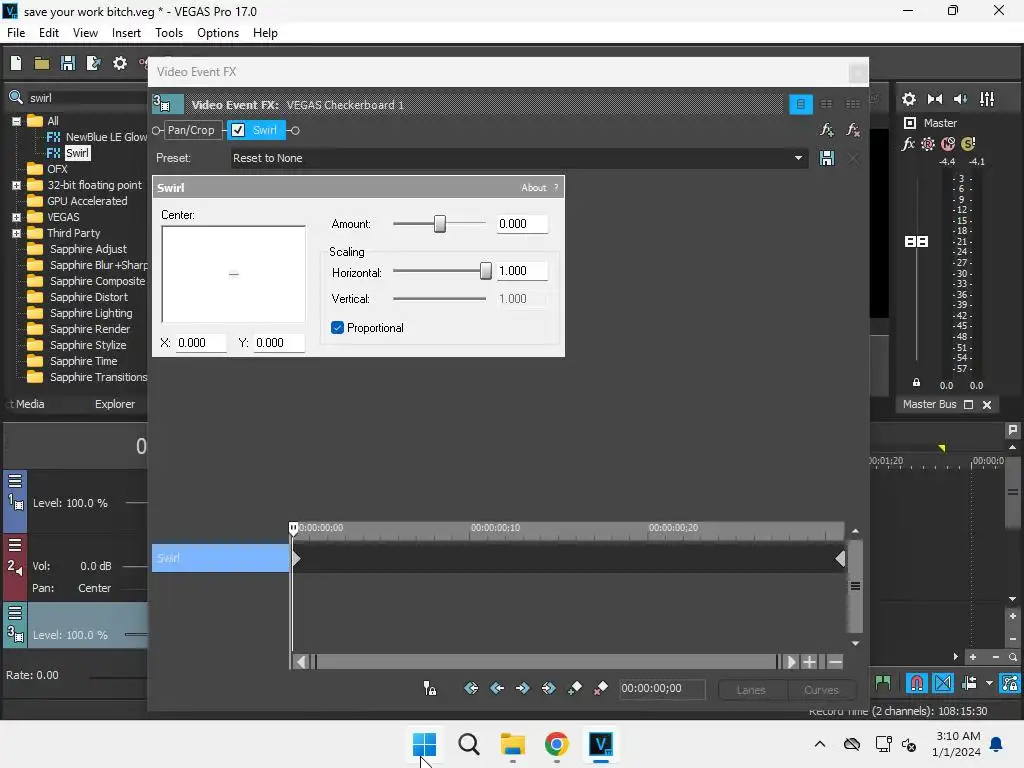The width and height of the screenshot is (1024, 768).
Task: Open the Windows Start menu
Action: tap(424, 744)
